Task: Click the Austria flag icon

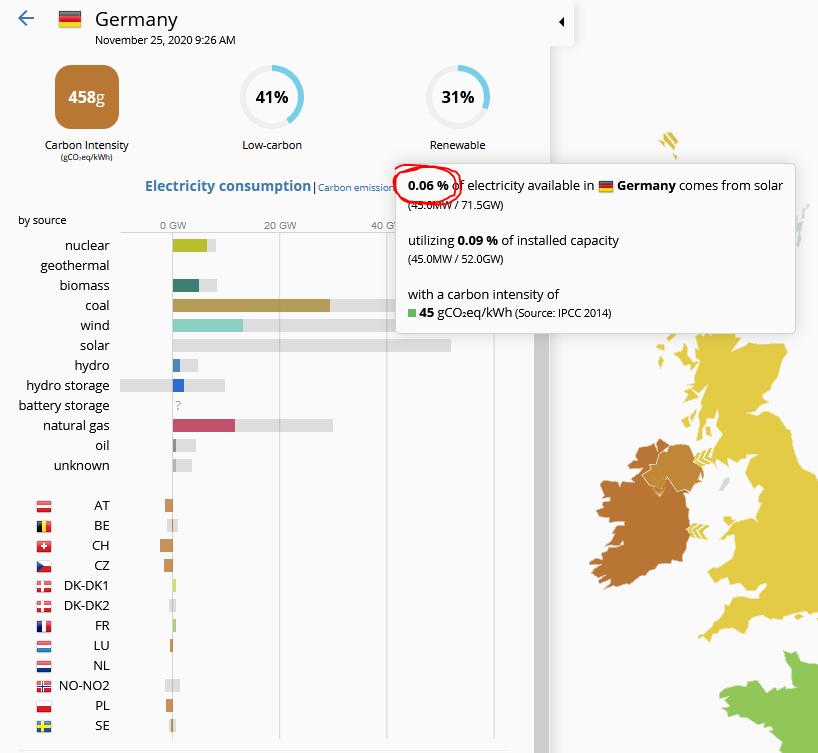Action: point(43,506)
